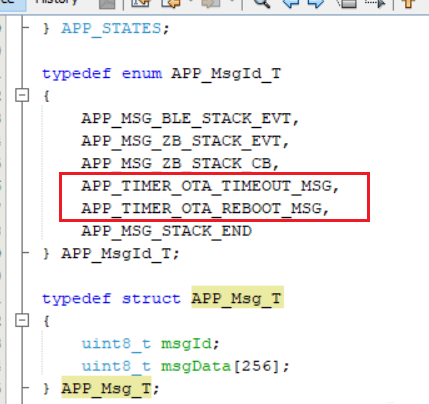Click the APP_STATES typedef name
Viewport: 429px width, 404px height.
(111, 28)
